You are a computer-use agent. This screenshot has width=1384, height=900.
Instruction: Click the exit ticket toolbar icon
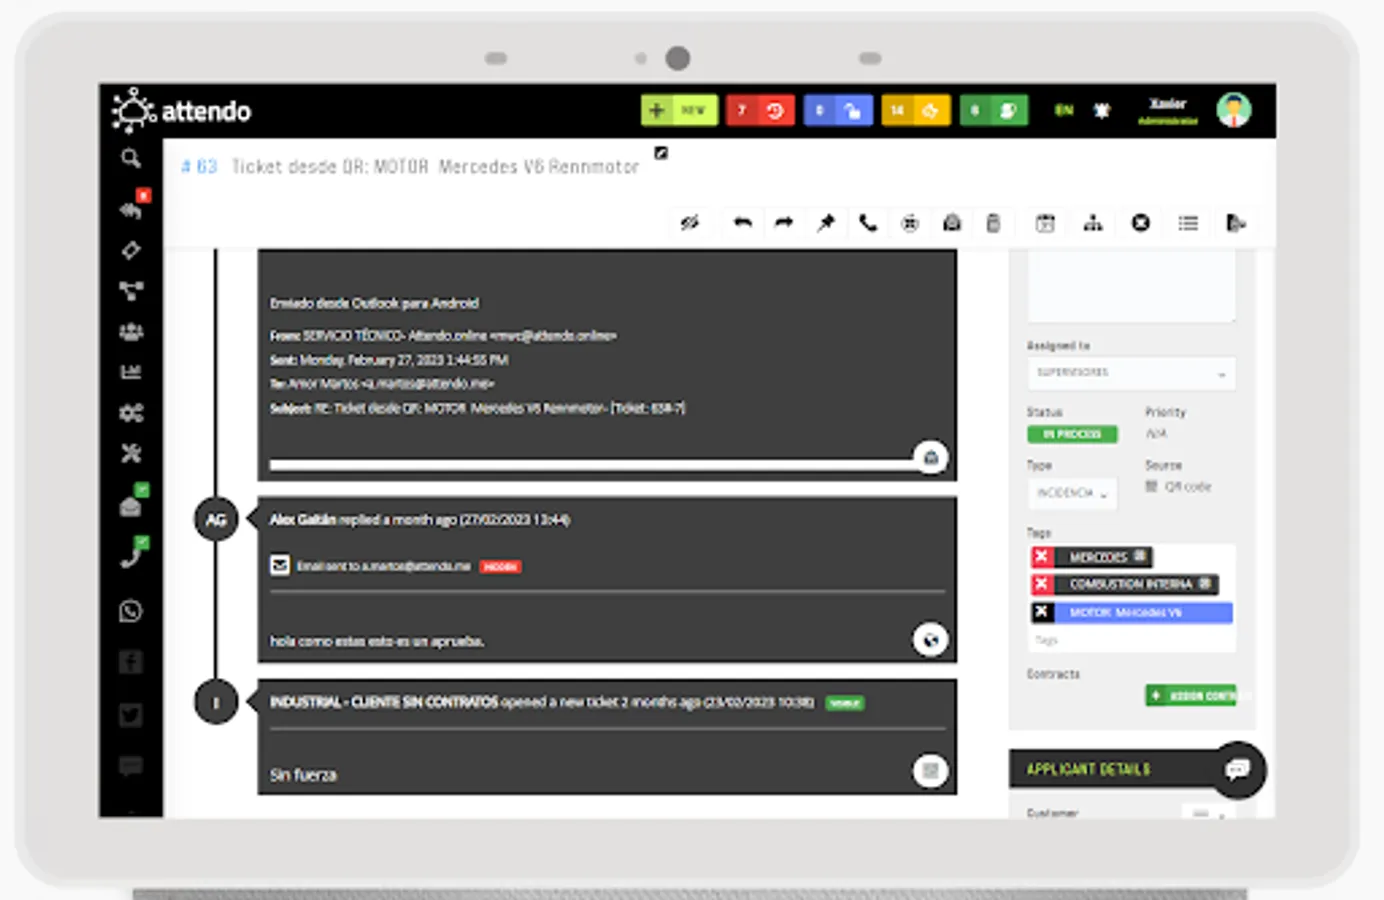point(1236,223)
